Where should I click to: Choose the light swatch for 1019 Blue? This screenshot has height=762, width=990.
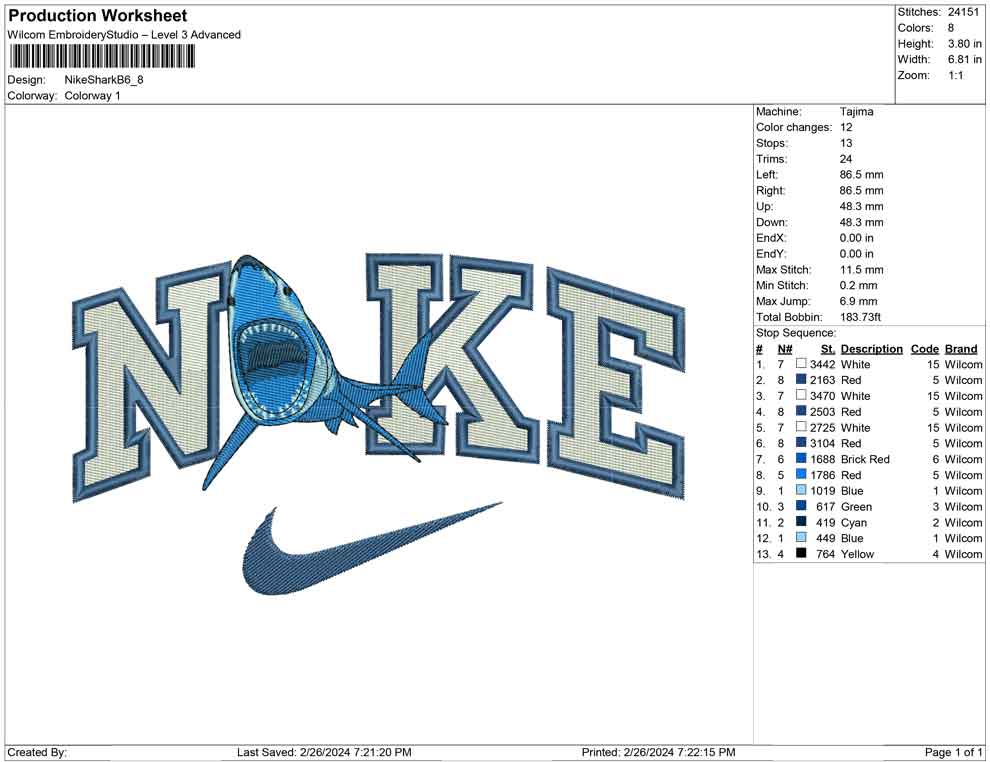tap(801, 490)
